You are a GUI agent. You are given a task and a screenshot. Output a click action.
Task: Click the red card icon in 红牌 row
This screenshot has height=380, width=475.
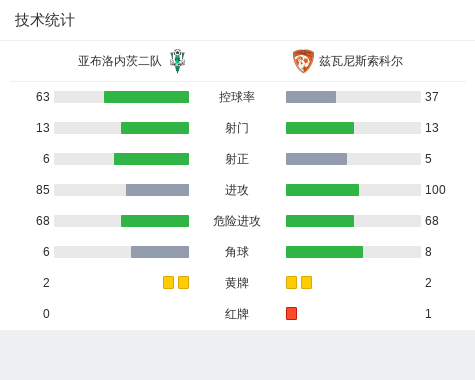[x=291, y=313]
